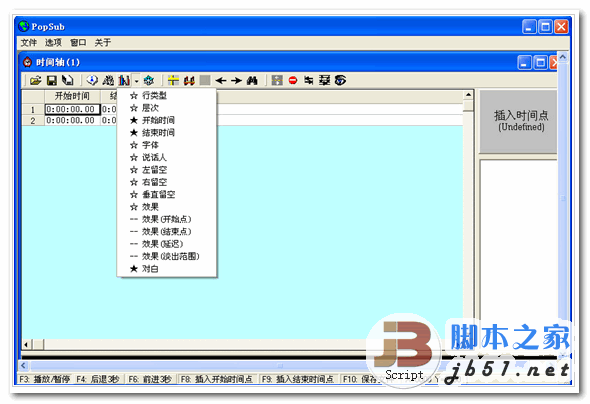Click the outer vertical scrollbar up arrow
This screenshot has height=404, width=590.
563,57
